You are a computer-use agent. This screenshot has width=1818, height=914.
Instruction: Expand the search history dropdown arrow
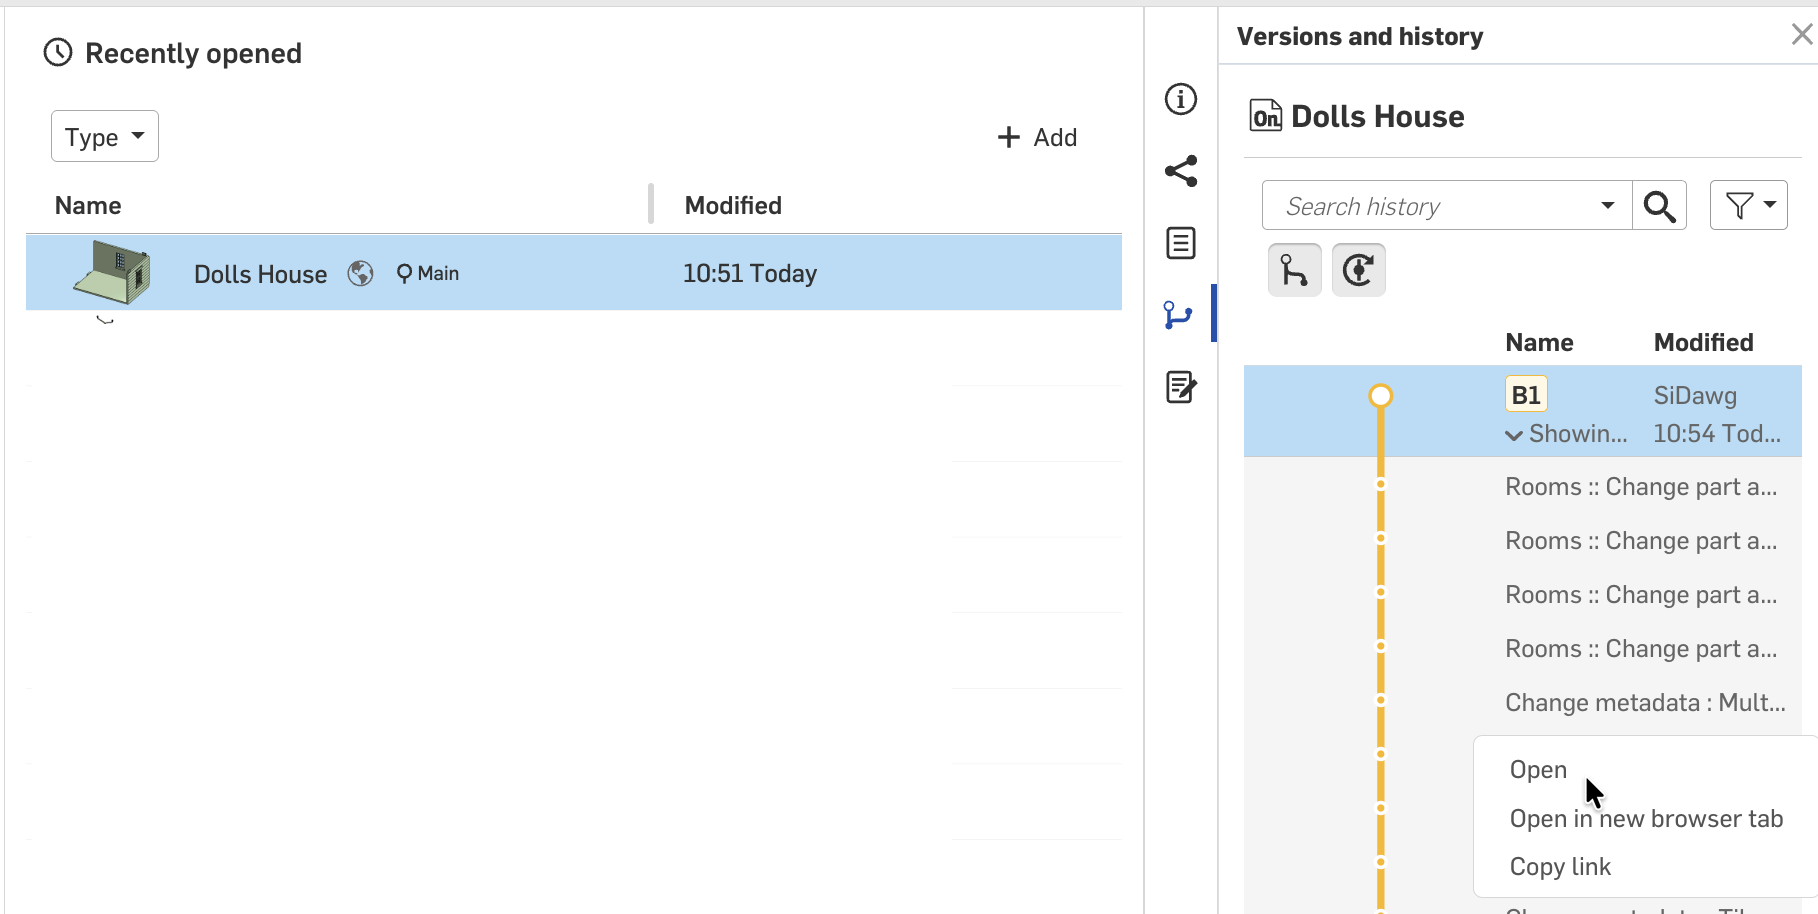coord(1607,206)
